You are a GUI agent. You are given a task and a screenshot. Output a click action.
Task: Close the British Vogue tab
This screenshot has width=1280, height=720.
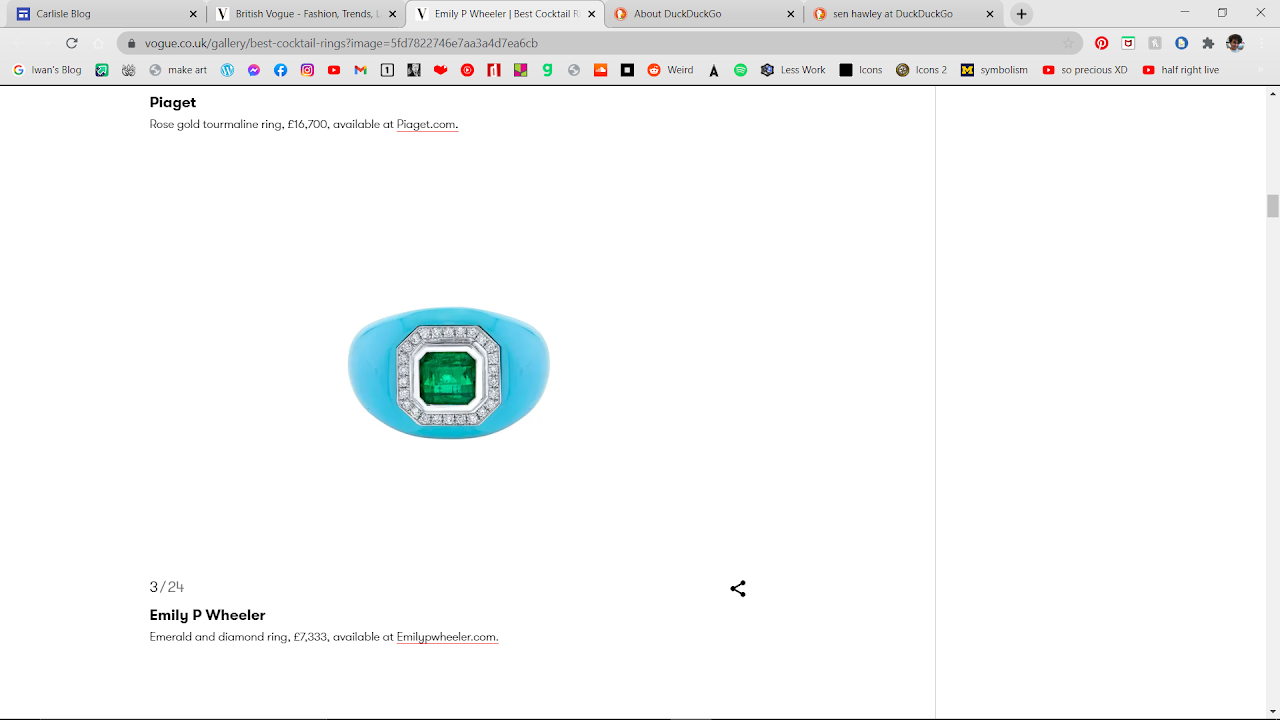point(393,14)
